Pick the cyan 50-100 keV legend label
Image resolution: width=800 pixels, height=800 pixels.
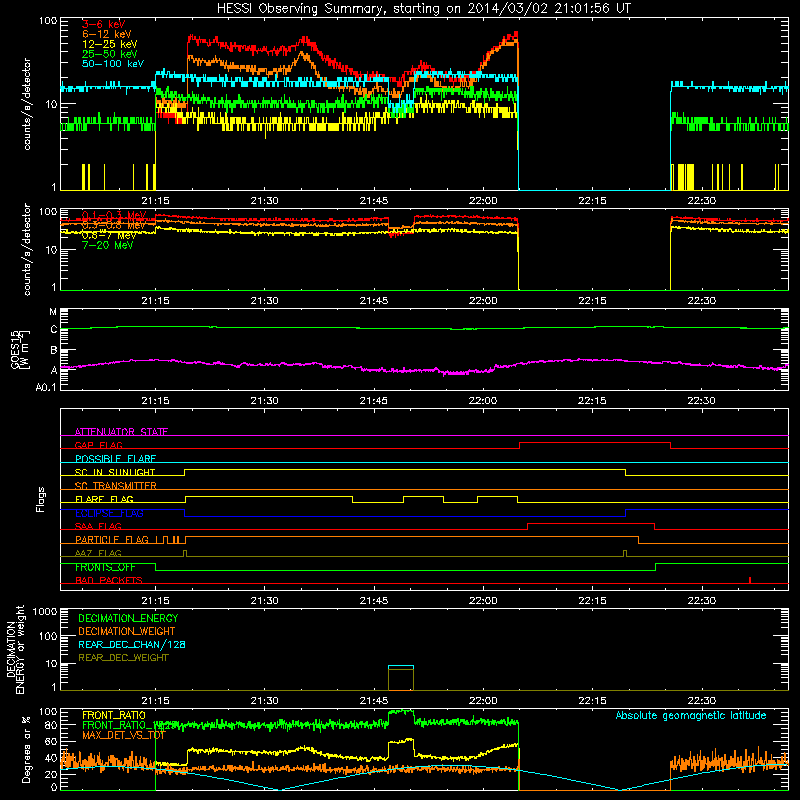[113, 63]
